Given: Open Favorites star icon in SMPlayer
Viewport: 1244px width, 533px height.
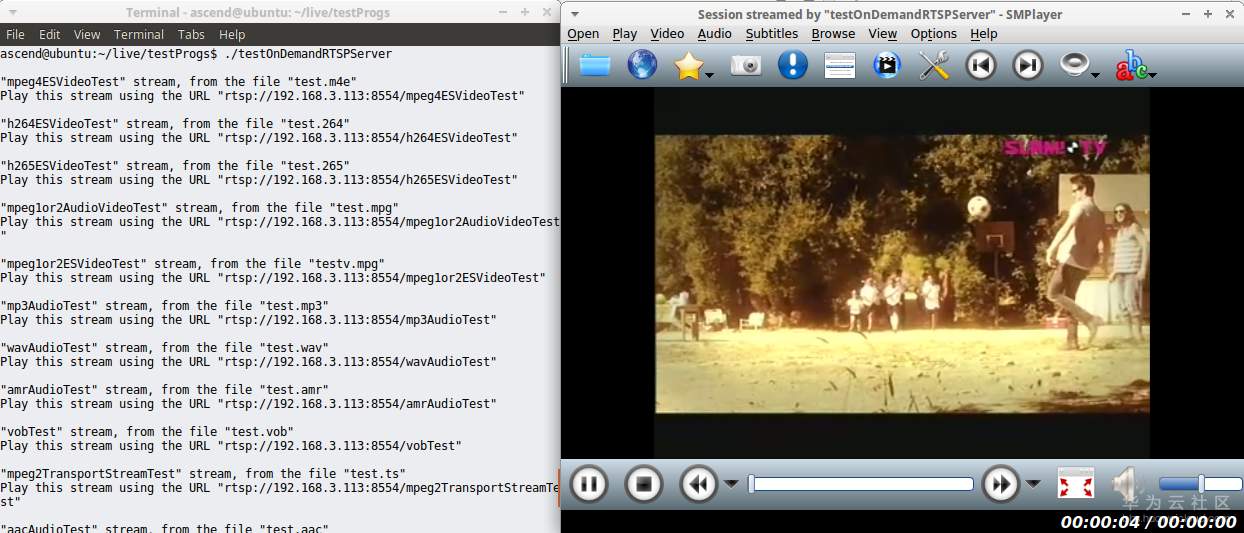Looking at the screenshot, I should click(x=689, y=65).
